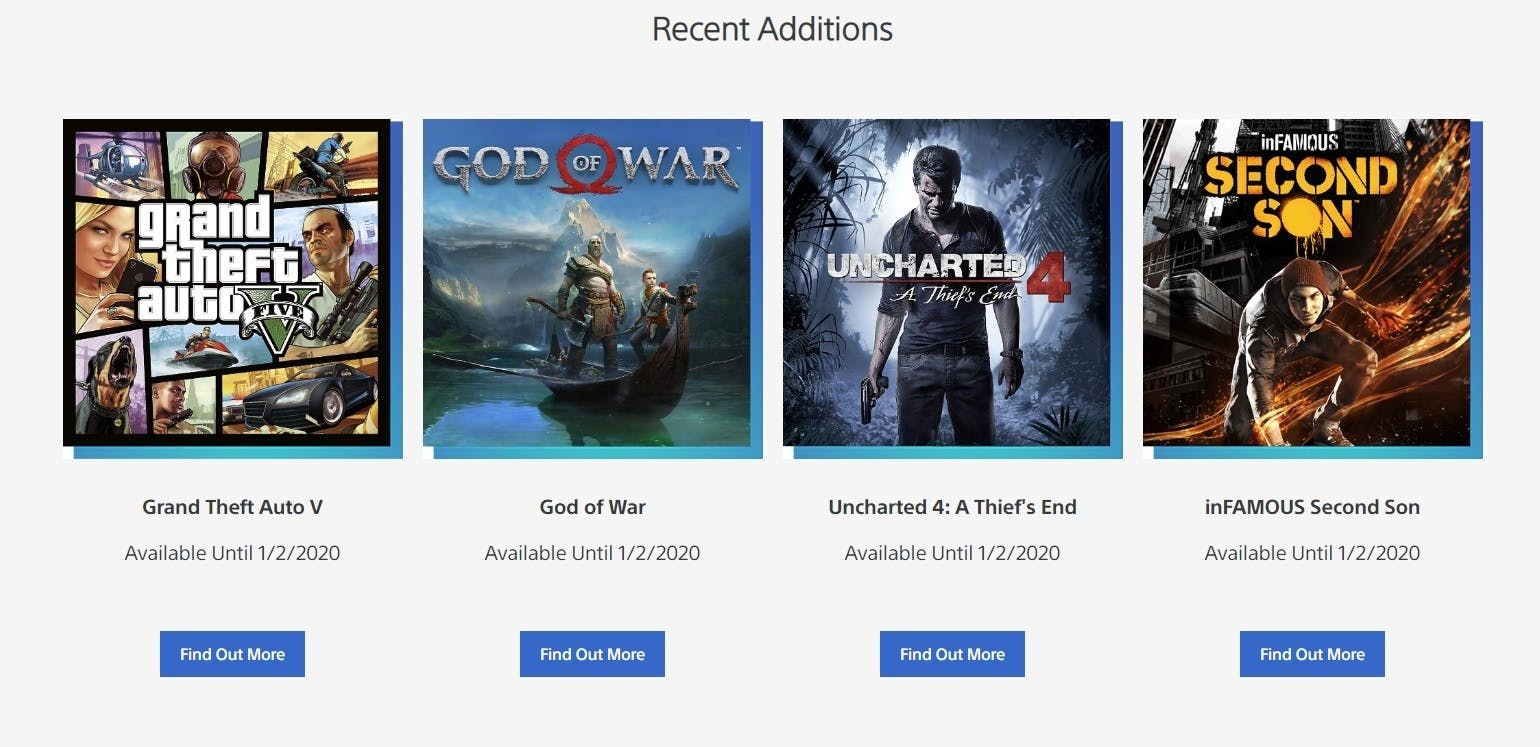Viewport: 1540px width, 747px height.
Task: Click the inFAMOUS Second Son title text
Action: [1312, 507]
